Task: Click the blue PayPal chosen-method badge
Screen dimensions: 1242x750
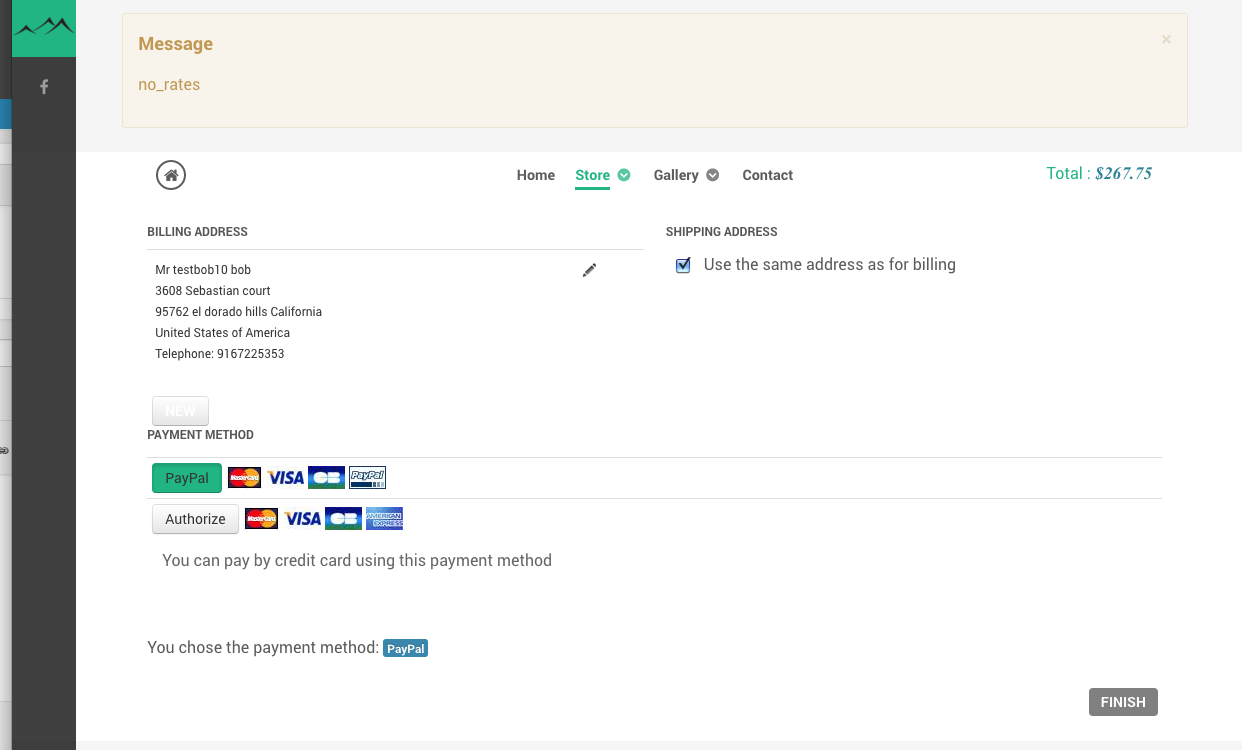Action: coord(405,649)
